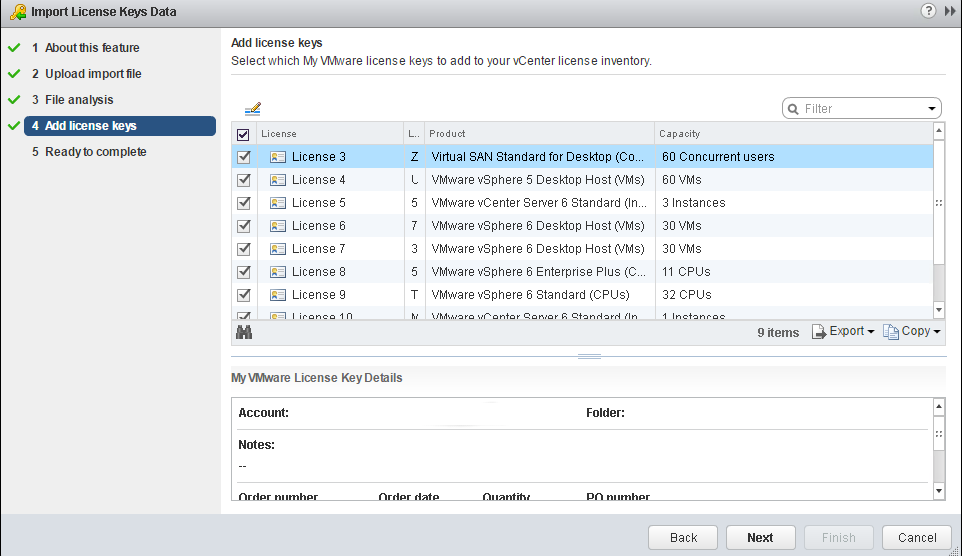Select the VMware vSphere 6 Enterprise Plus cell

pyautogui.click(x=539, y=272)
